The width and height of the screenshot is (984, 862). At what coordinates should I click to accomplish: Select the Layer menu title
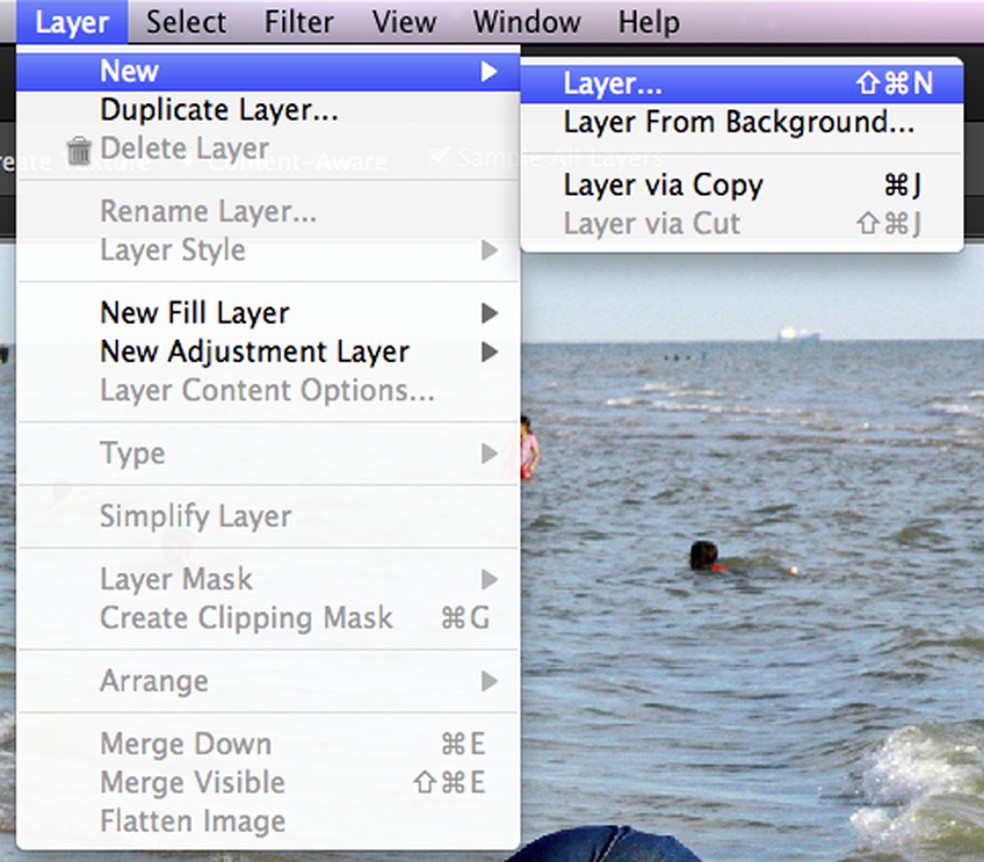pos(70,21)
